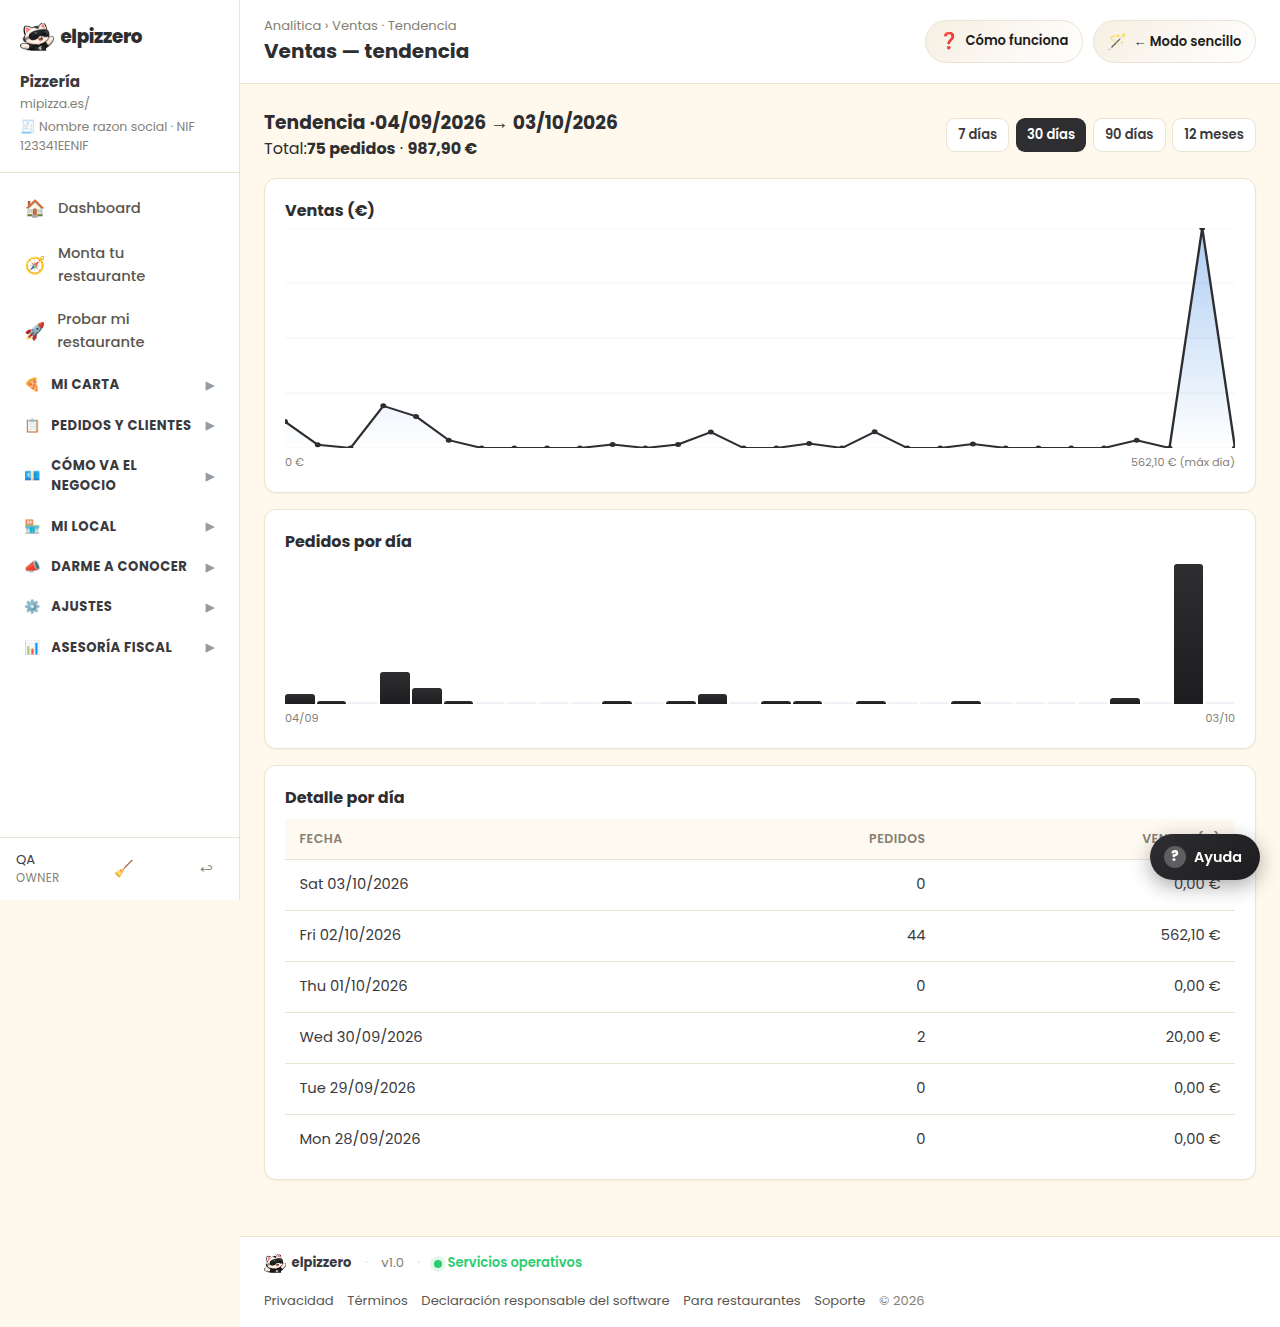Open the Términos footer link
Viewport: 1280px width, 1327px height.
pos(377,1301)
